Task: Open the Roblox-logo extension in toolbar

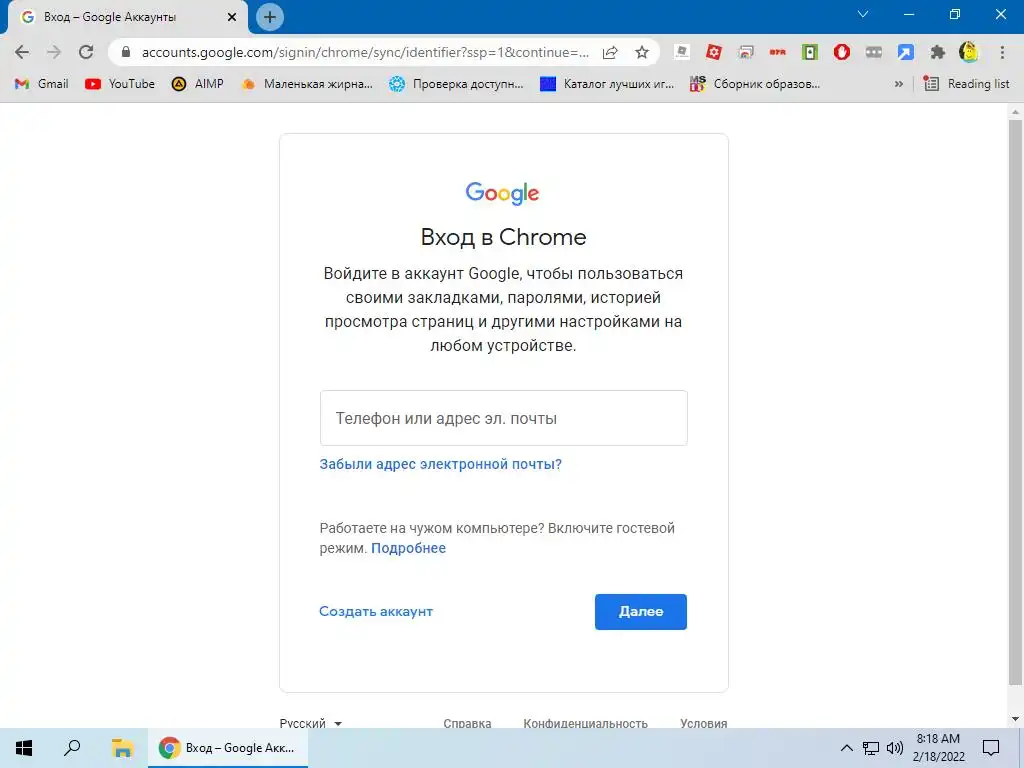Action: [682, 52]
